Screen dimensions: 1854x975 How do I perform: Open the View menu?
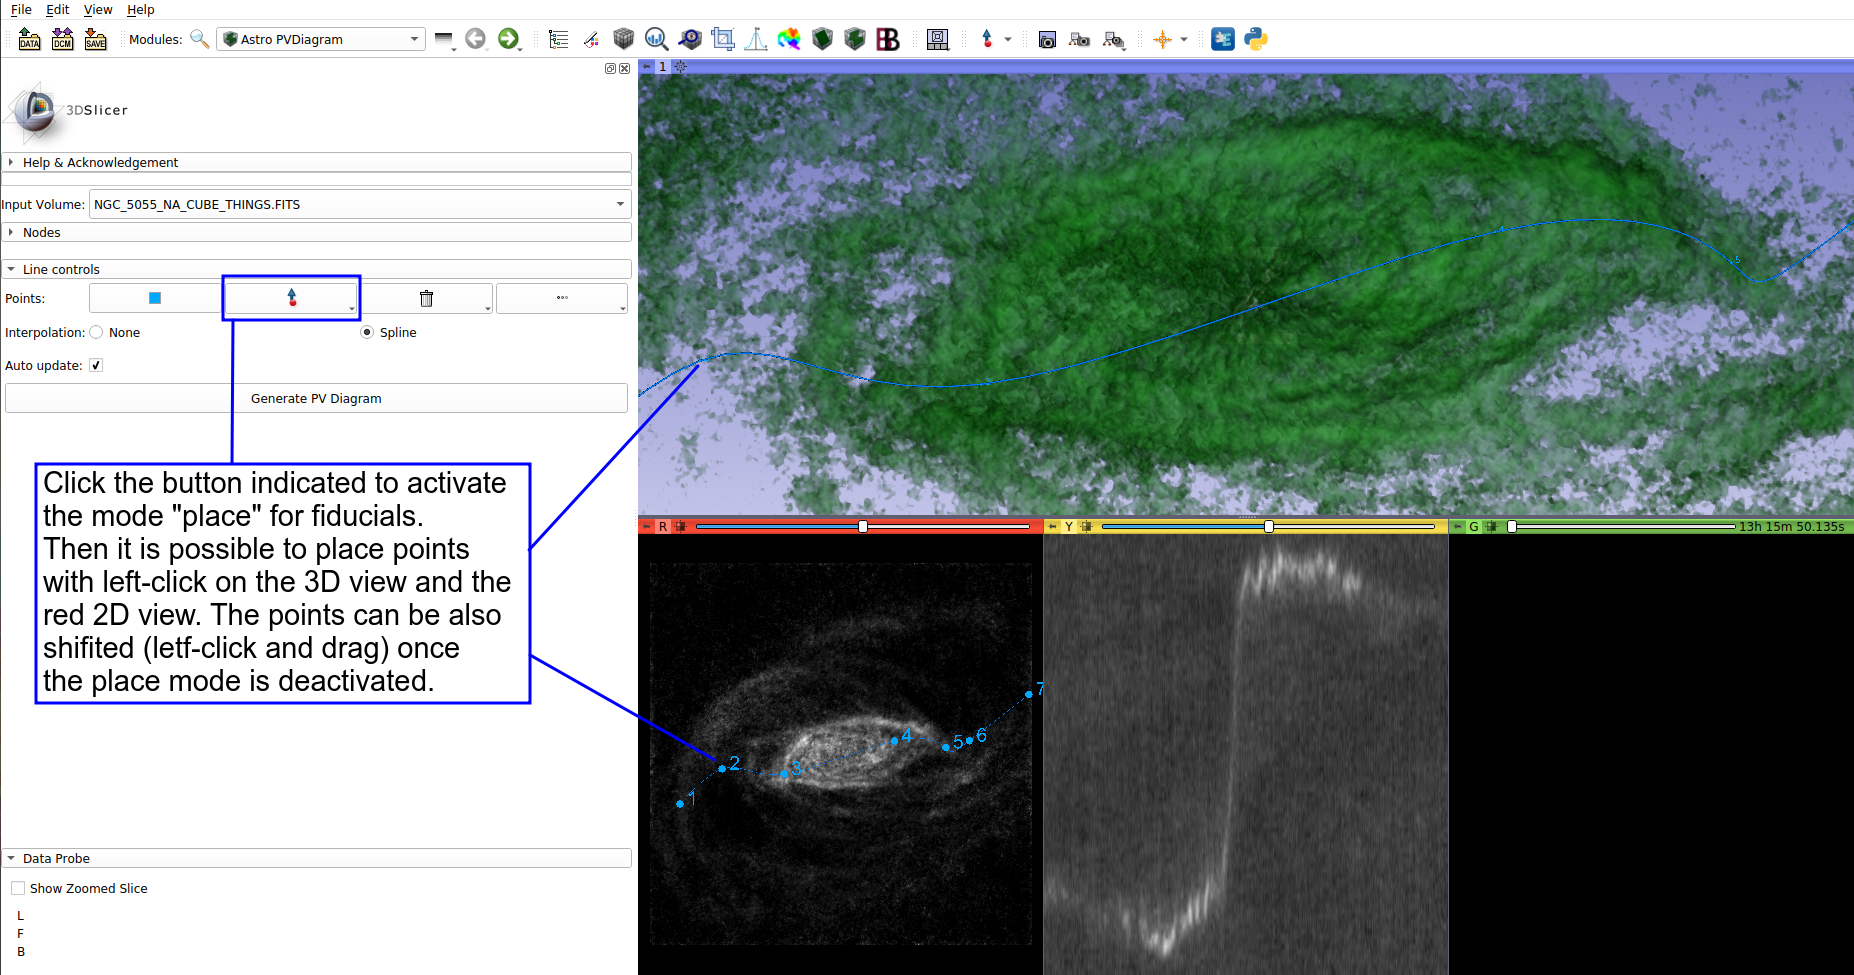(x=98, y=9)
